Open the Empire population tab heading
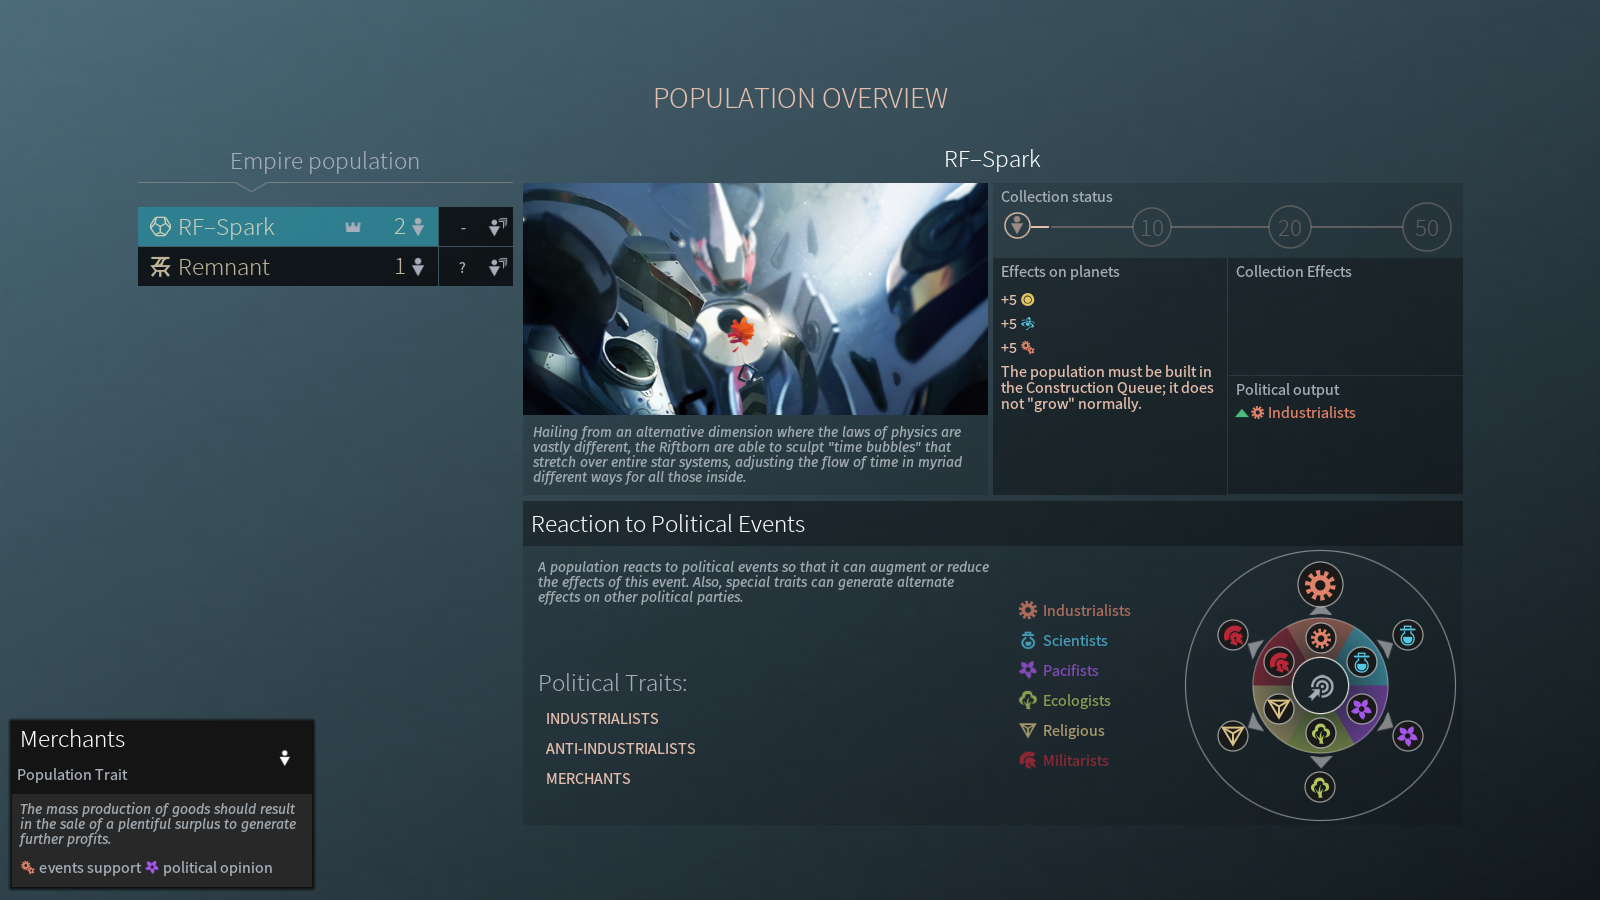This screenshot has height=900, width=1600. 325,161
